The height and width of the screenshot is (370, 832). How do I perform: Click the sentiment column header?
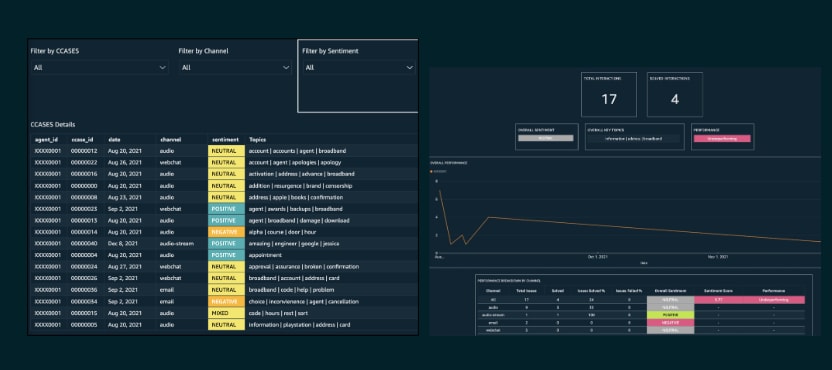point(226,140)
